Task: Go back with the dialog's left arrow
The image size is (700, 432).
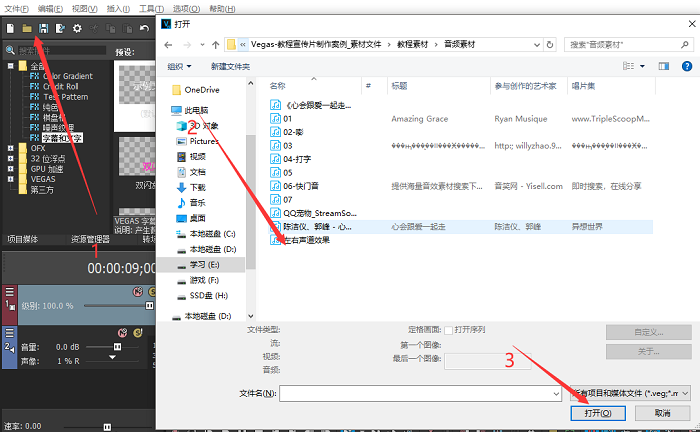Action: point(168,45)
